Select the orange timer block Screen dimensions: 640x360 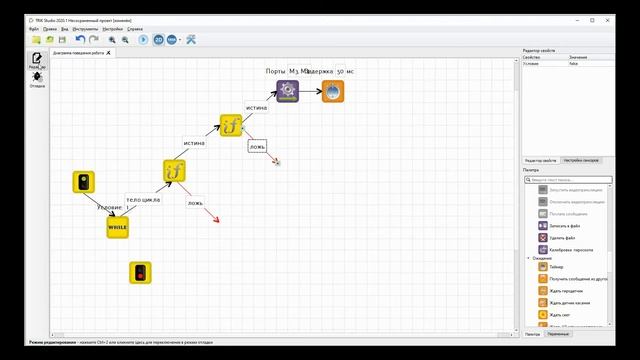pos(333,91)
